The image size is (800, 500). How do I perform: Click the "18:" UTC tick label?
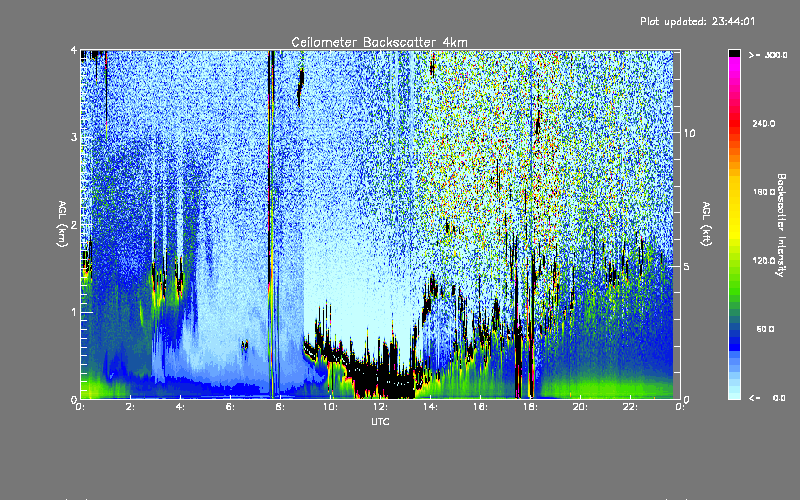click(x=530, y=407)
